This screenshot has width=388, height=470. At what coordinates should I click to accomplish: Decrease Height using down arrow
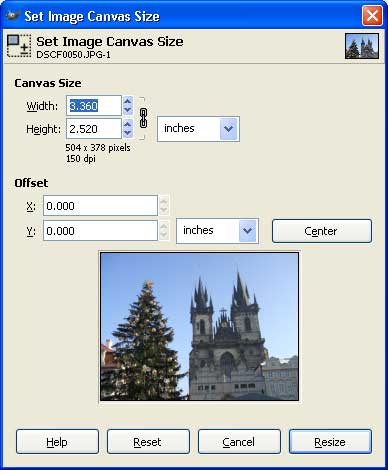pyautogui.click(x=128, y=133)
